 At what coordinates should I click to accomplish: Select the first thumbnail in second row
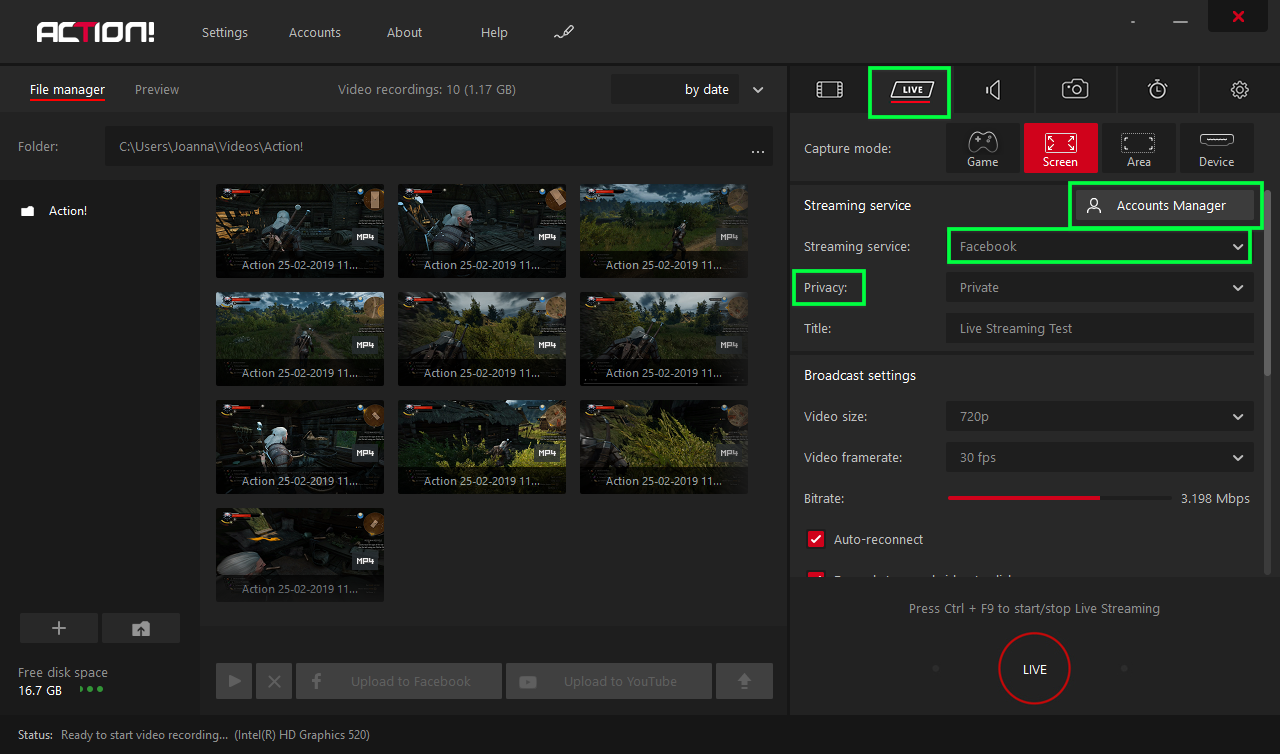(x=300, y=339)
